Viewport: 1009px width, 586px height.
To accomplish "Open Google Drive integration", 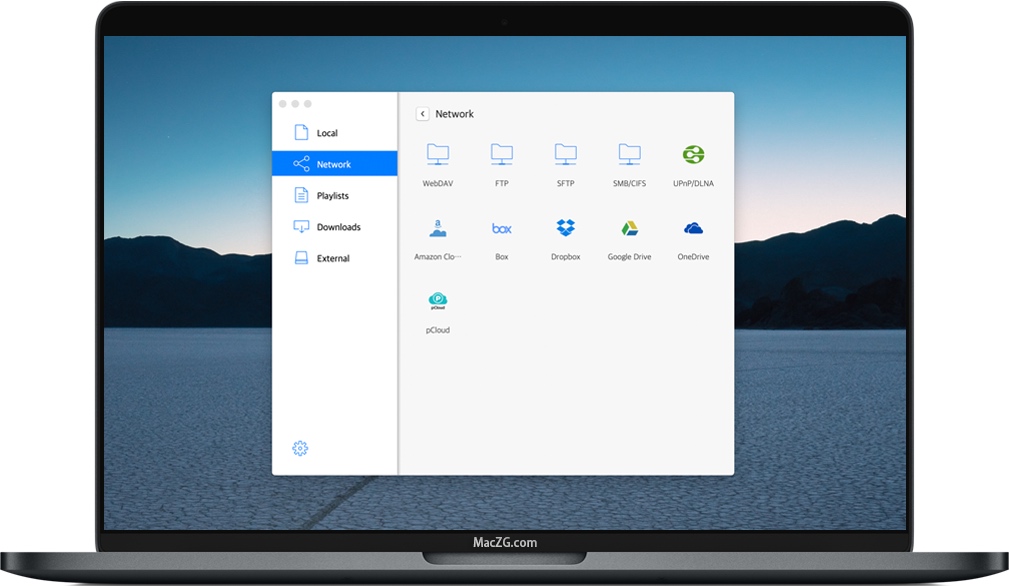I will (629, 233).
